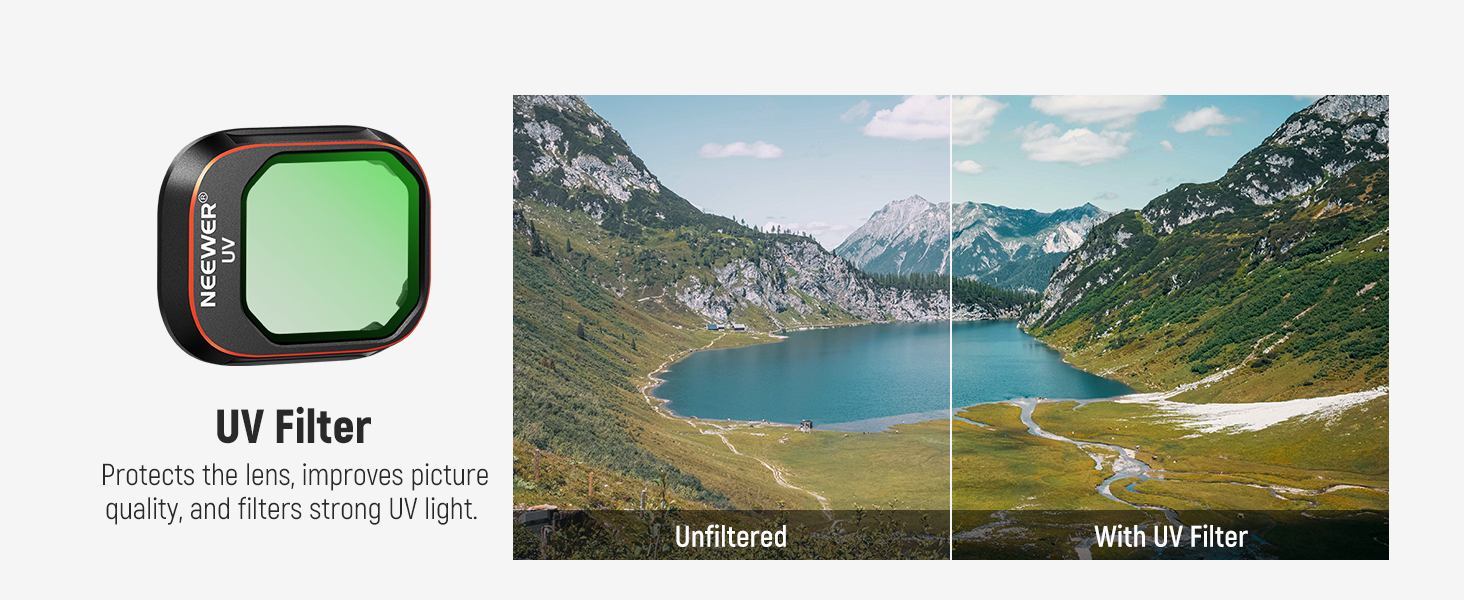Click the Unfiltered label
This screenshot has height=600, width=1464.
(x=731, y=537)
